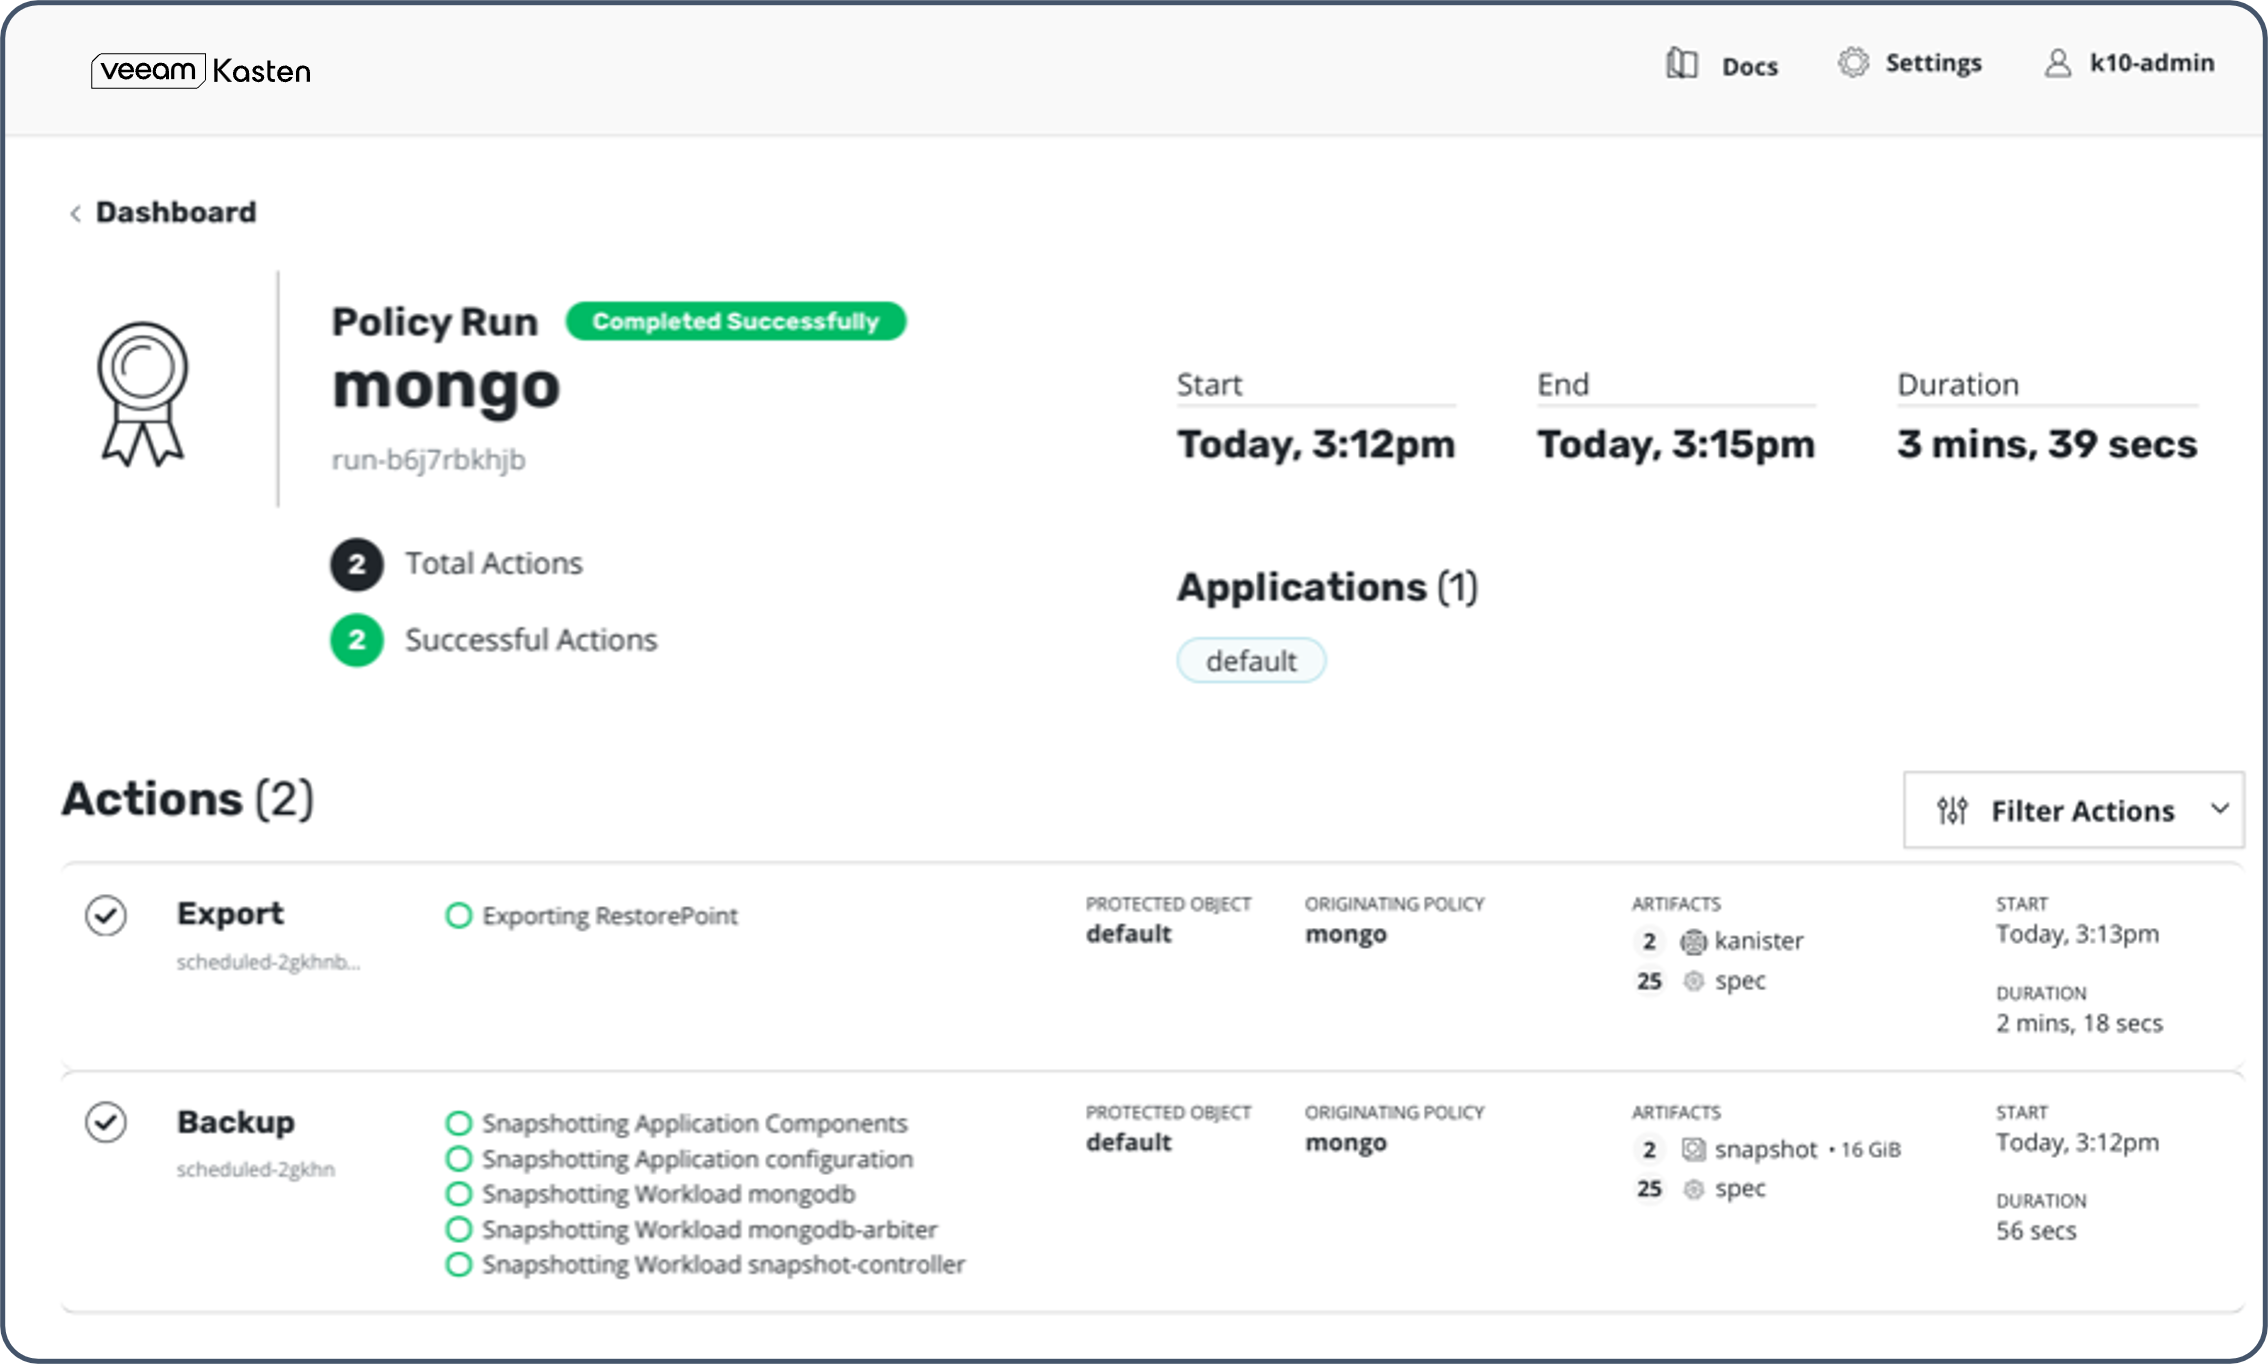Viewport: 2268px width, 1364px height.
Task: Click the mongo policy name heading
Action: [x=446, y=387]
